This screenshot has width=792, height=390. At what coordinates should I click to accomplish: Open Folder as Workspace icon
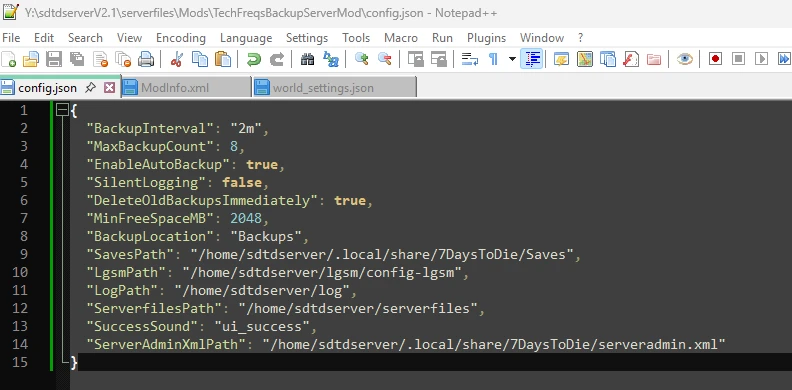(654, 59)
